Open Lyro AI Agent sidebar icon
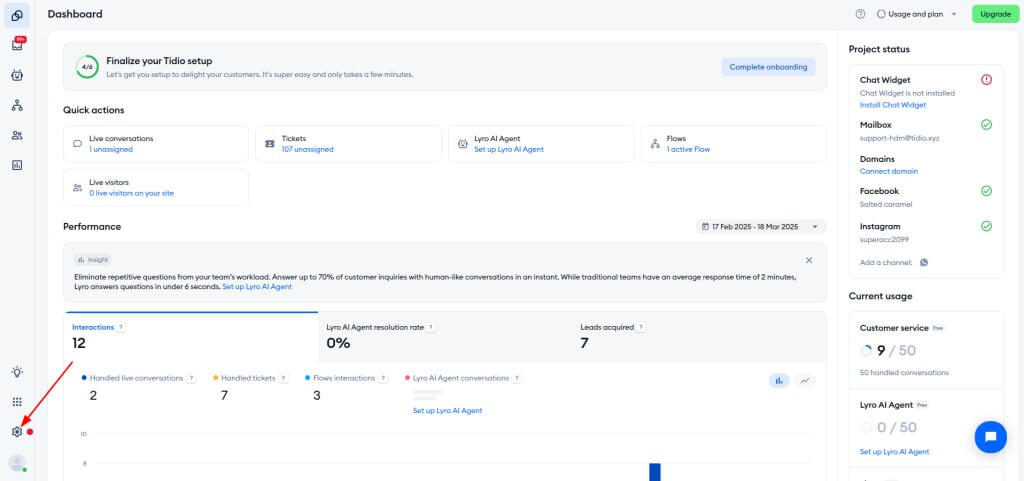 (17, 75)
